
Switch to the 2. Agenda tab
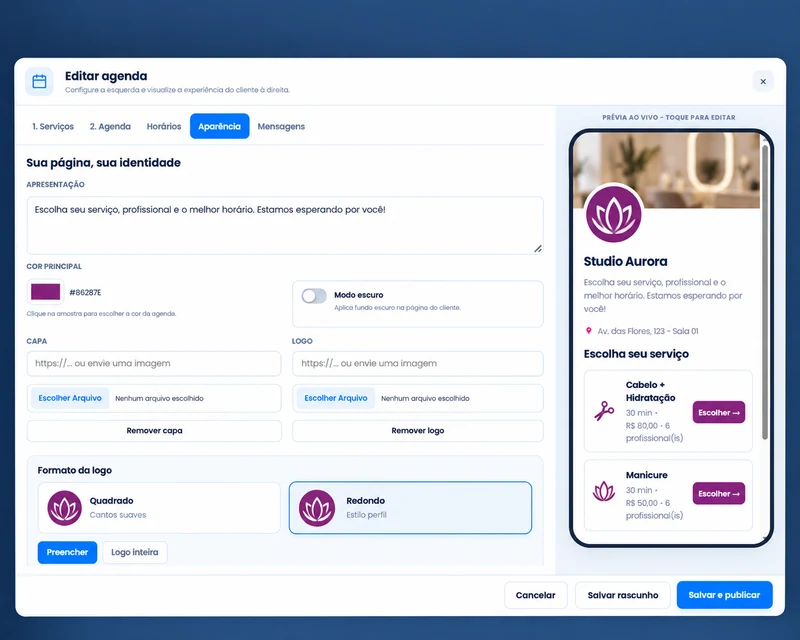coord(110,127)
